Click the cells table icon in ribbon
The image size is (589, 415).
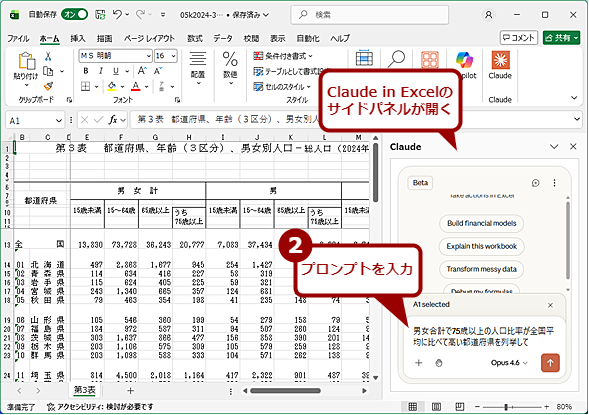click(364, 59)
